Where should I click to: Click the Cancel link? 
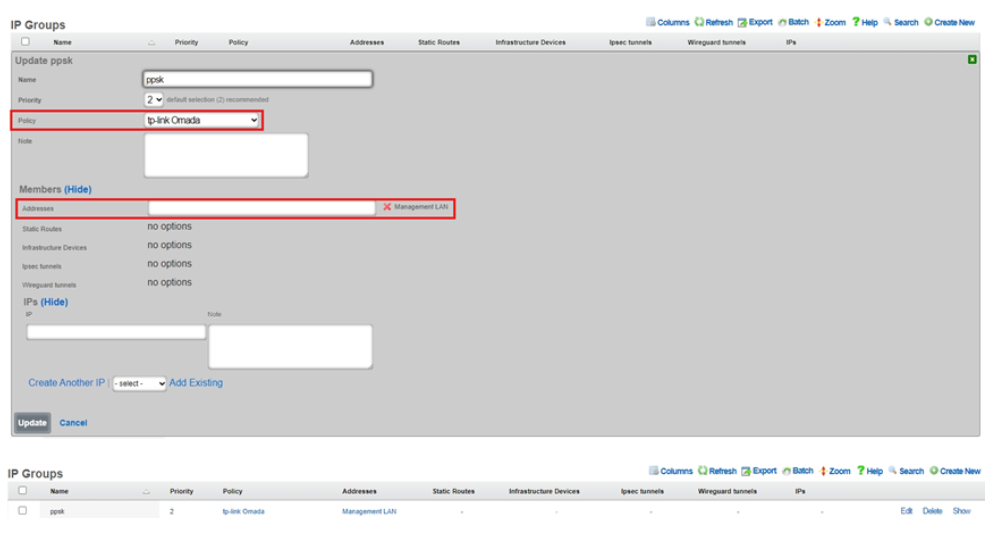[x=73, y=423]
